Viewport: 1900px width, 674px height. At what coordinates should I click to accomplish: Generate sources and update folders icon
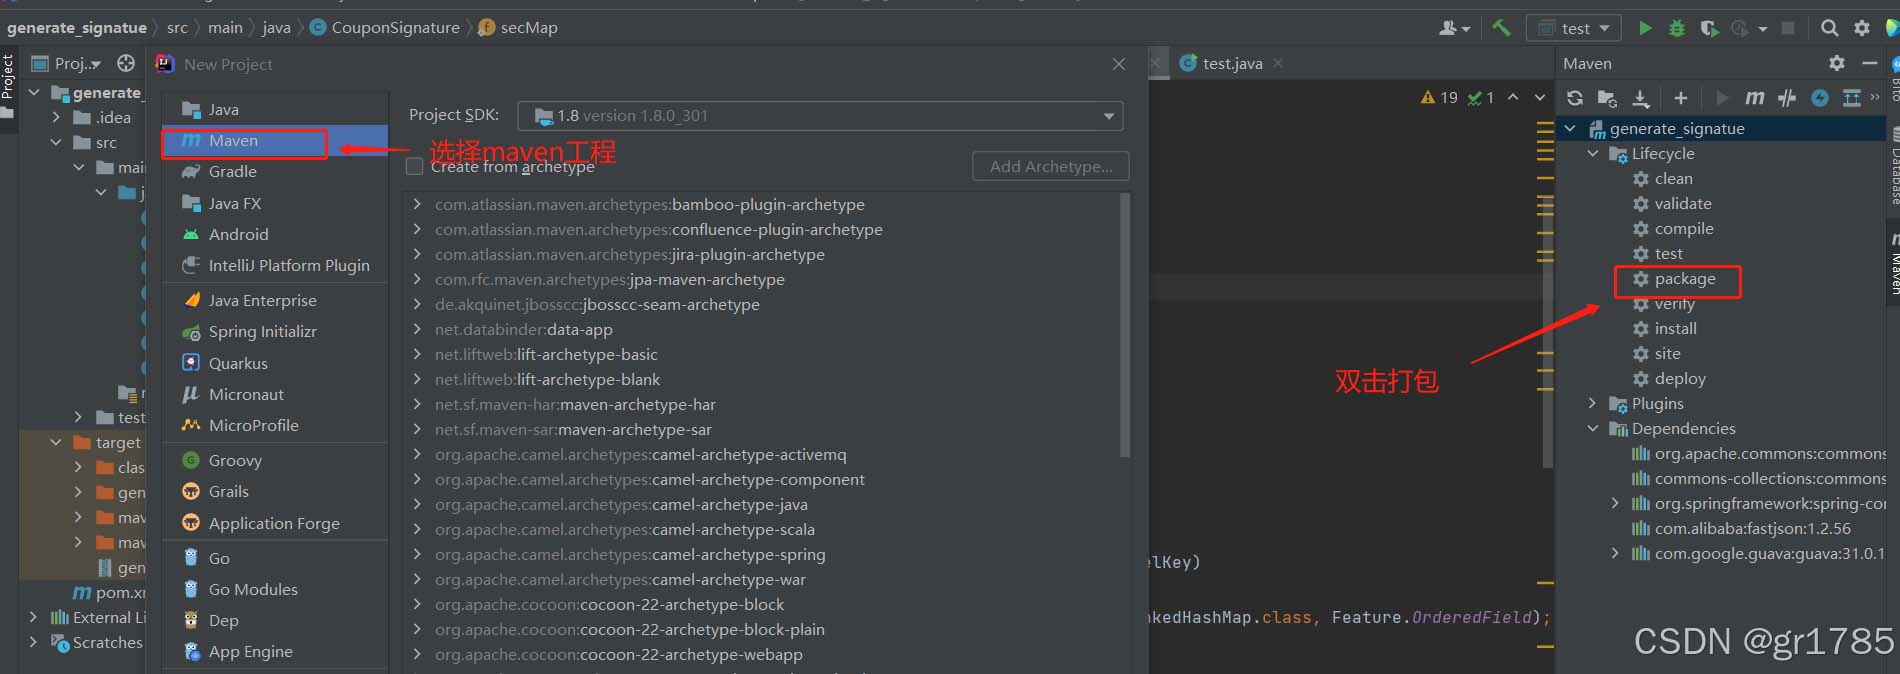(x=1607, y=98)
